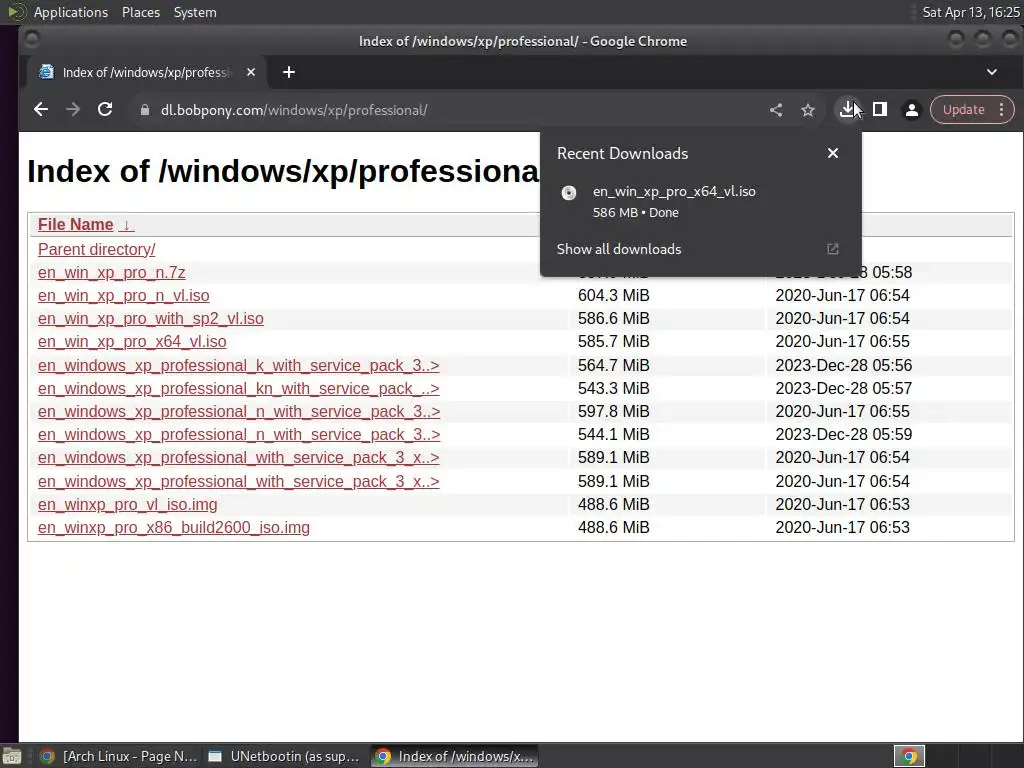Open Chrome three-dot menu
Screen dimensions: 1024x768
click(1001, 110)
